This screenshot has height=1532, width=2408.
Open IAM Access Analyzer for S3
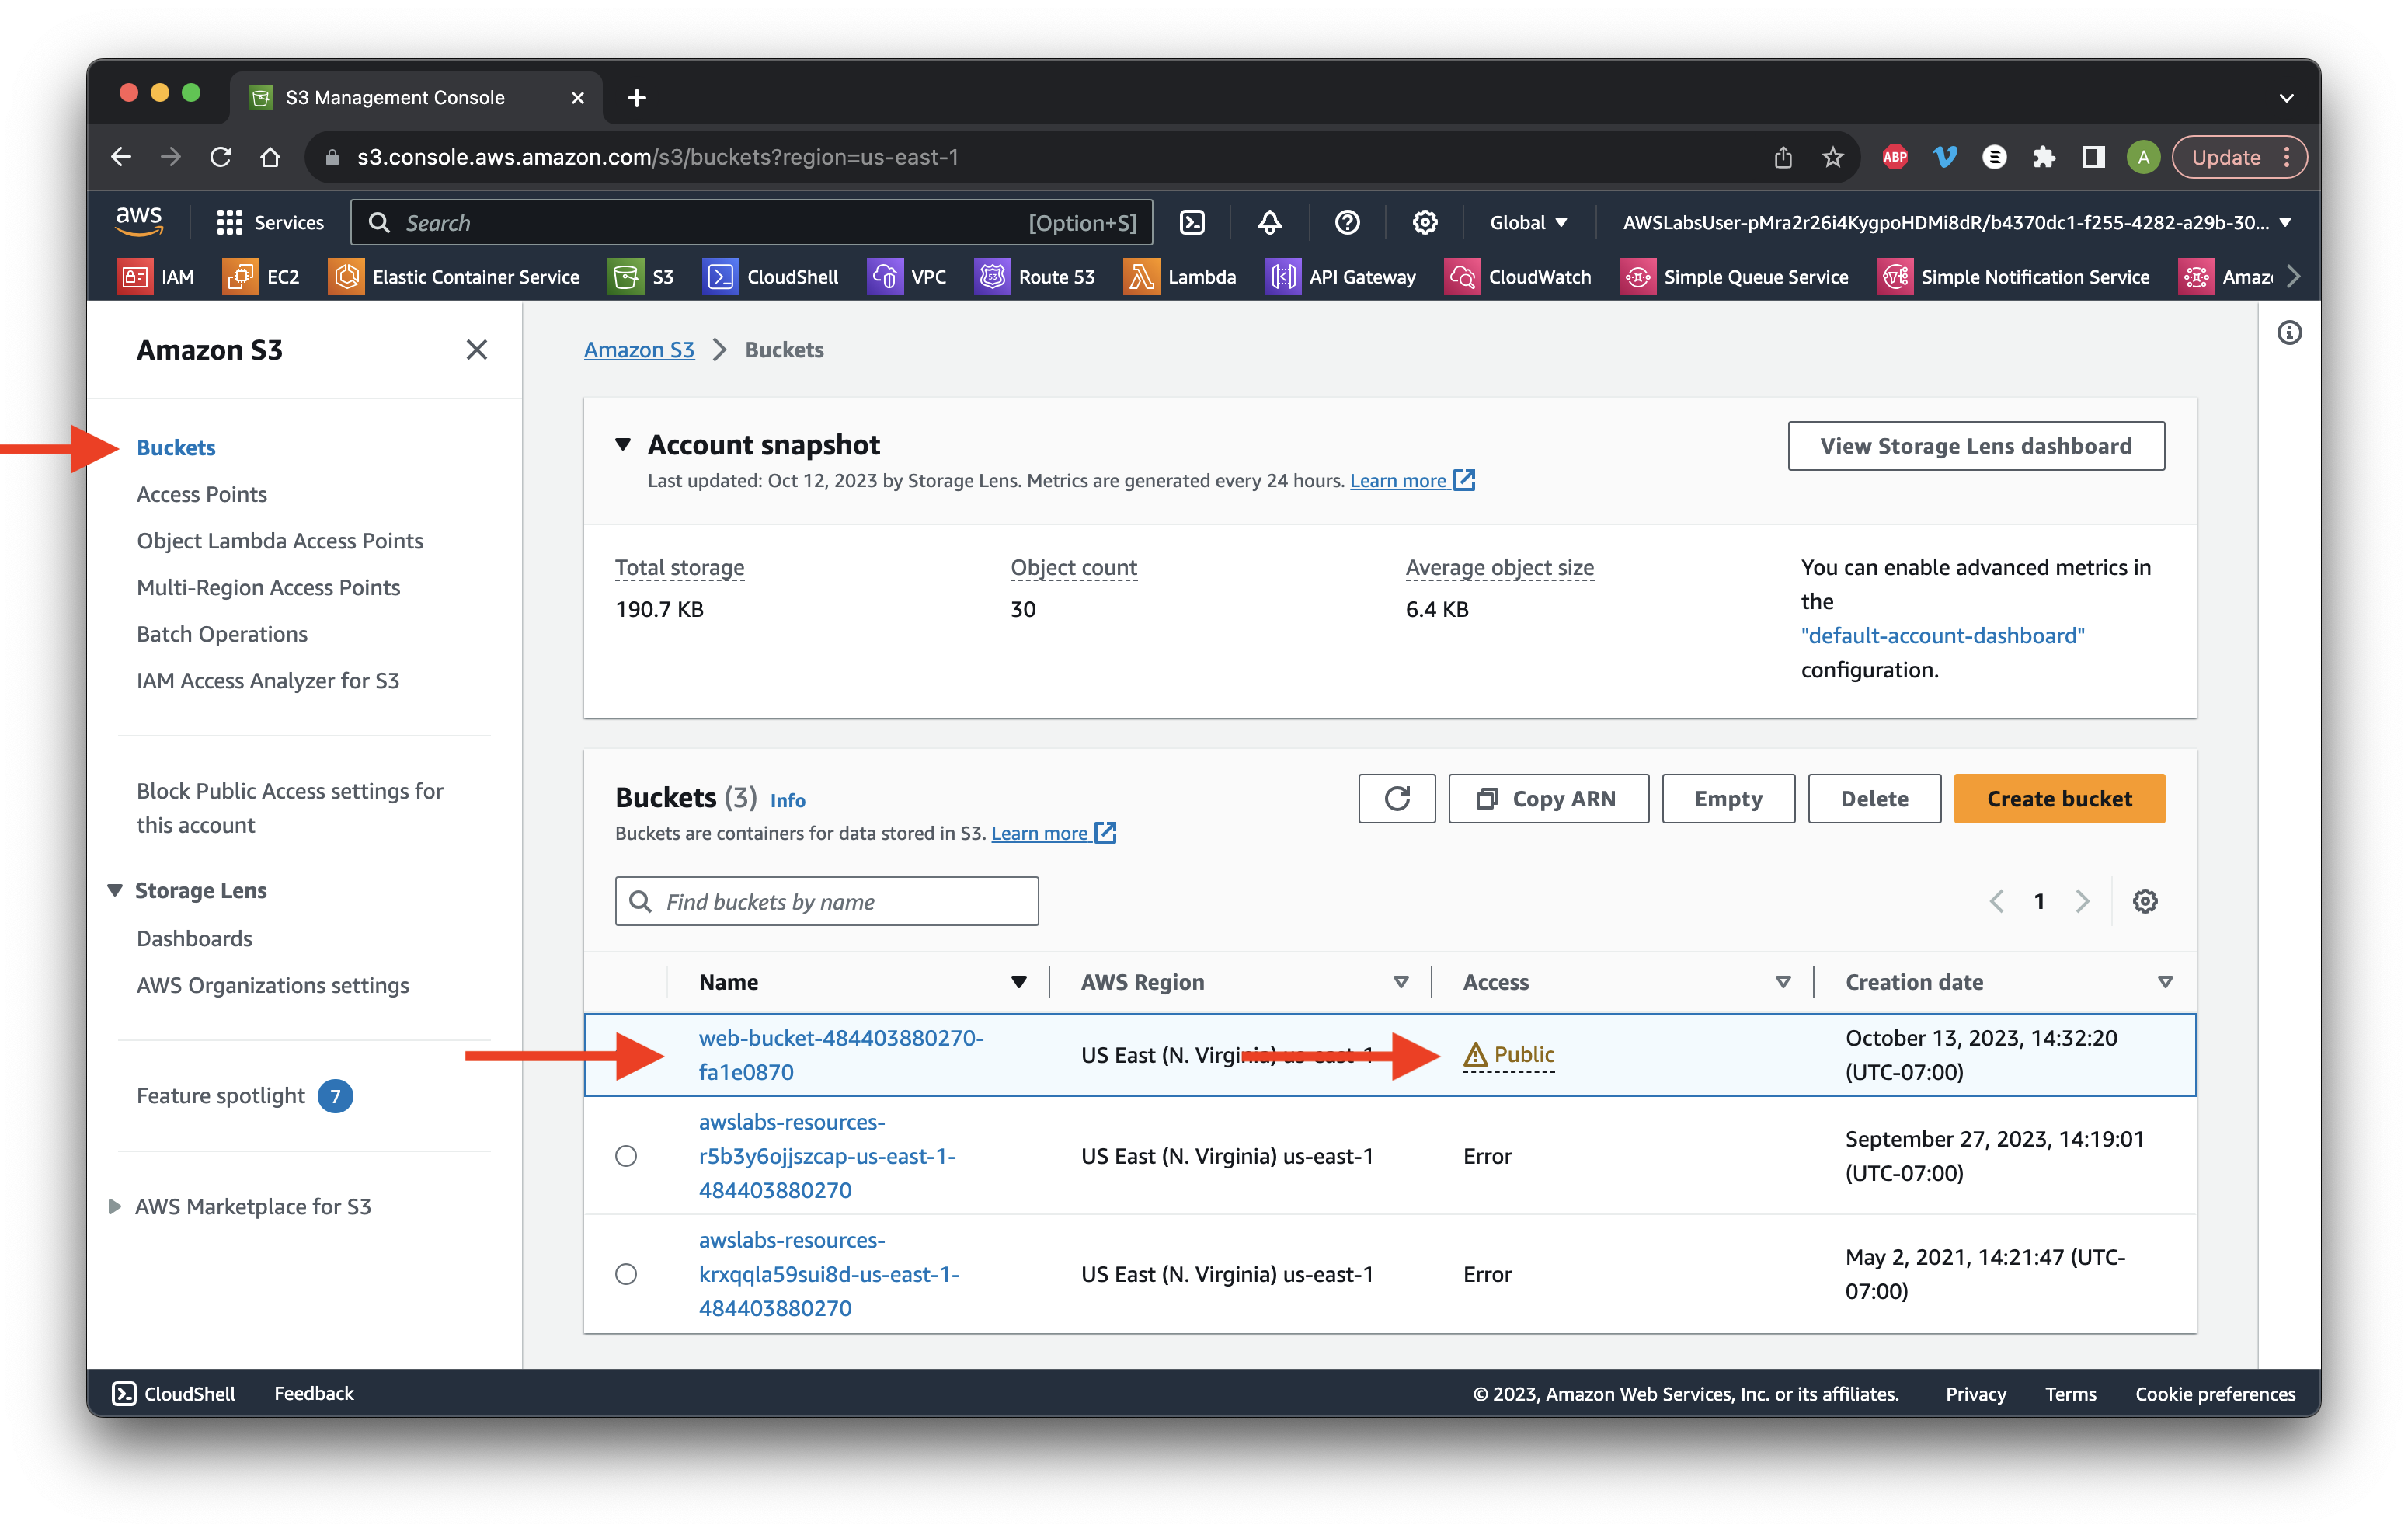tap(268, 680)
